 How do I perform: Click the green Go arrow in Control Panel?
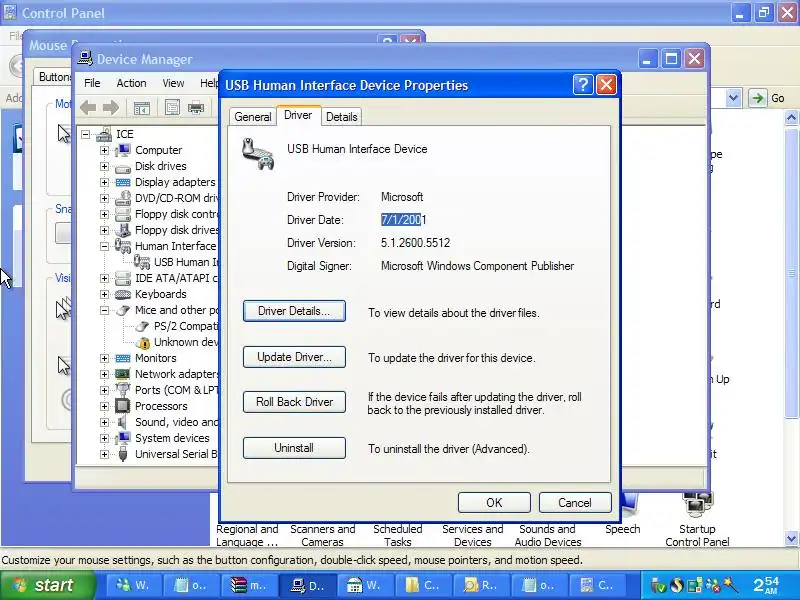pyautogui.click(x=758, y=98)
